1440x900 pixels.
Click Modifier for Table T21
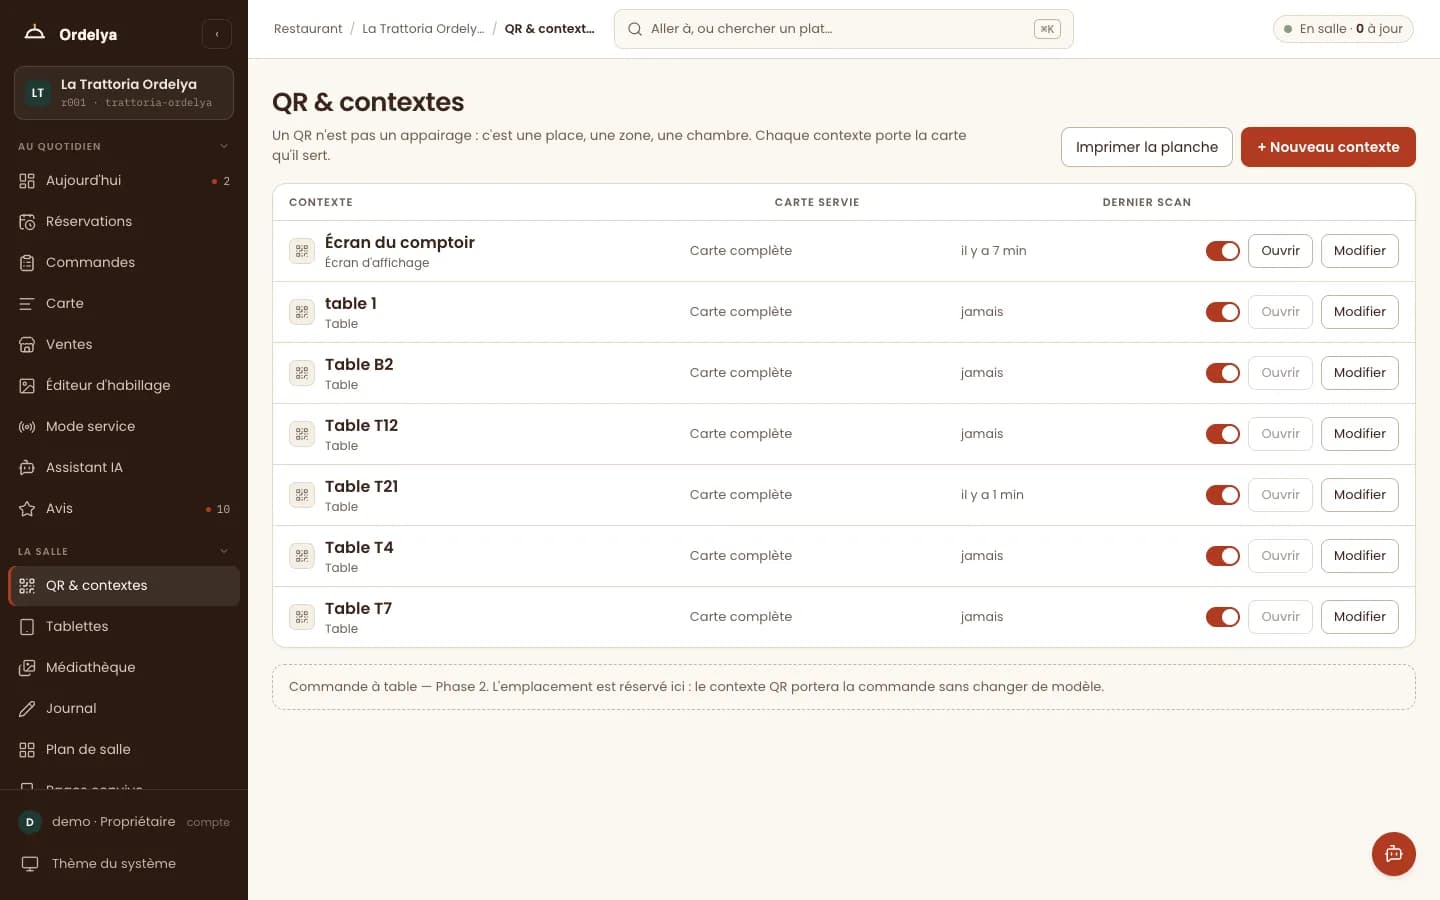coord(1359,495)
